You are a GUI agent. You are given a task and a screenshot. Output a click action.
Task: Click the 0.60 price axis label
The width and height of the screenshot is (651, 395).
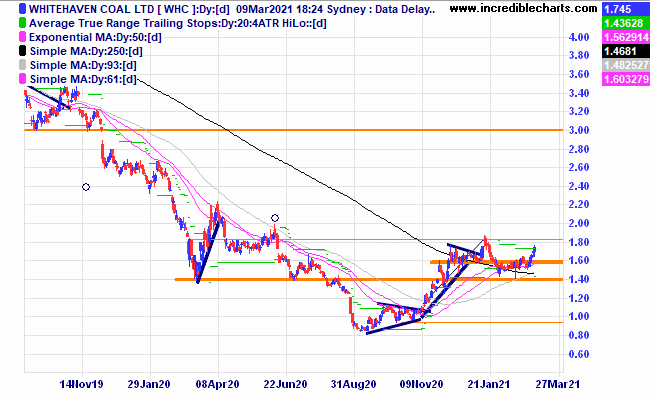tap(579, 354)
